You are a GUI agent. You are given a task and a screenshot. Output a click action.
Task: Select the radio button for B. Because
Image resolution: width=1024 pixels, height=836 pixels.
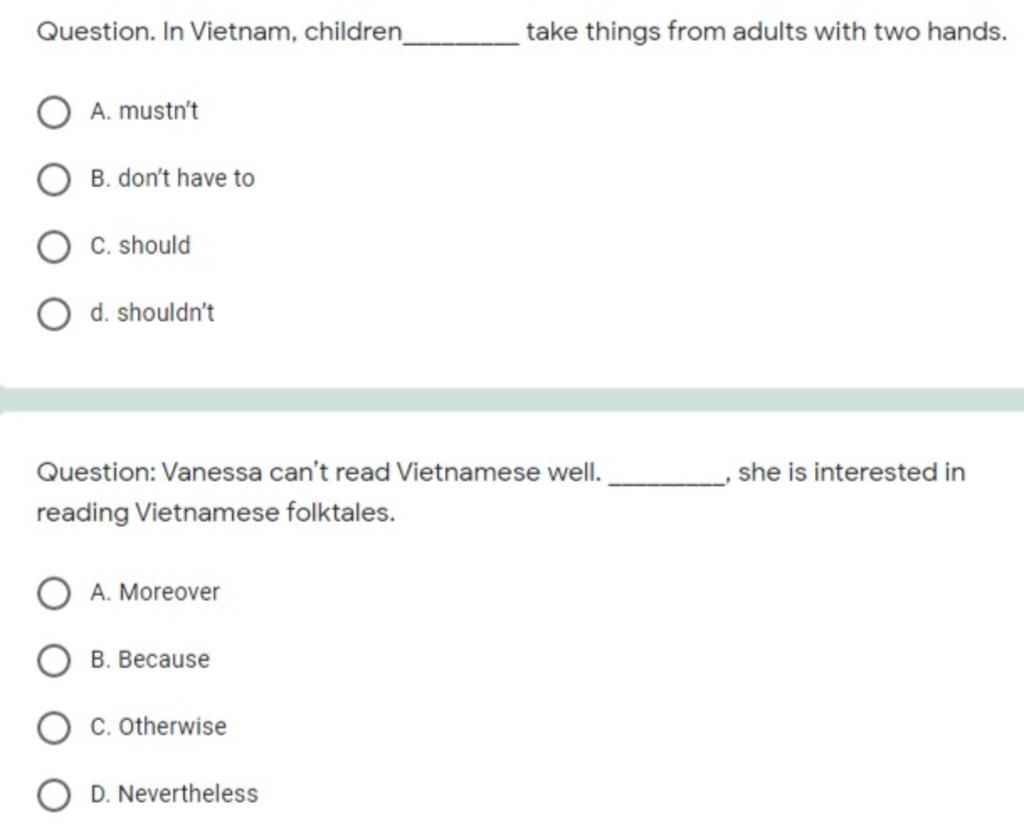[x=54, y=660]
